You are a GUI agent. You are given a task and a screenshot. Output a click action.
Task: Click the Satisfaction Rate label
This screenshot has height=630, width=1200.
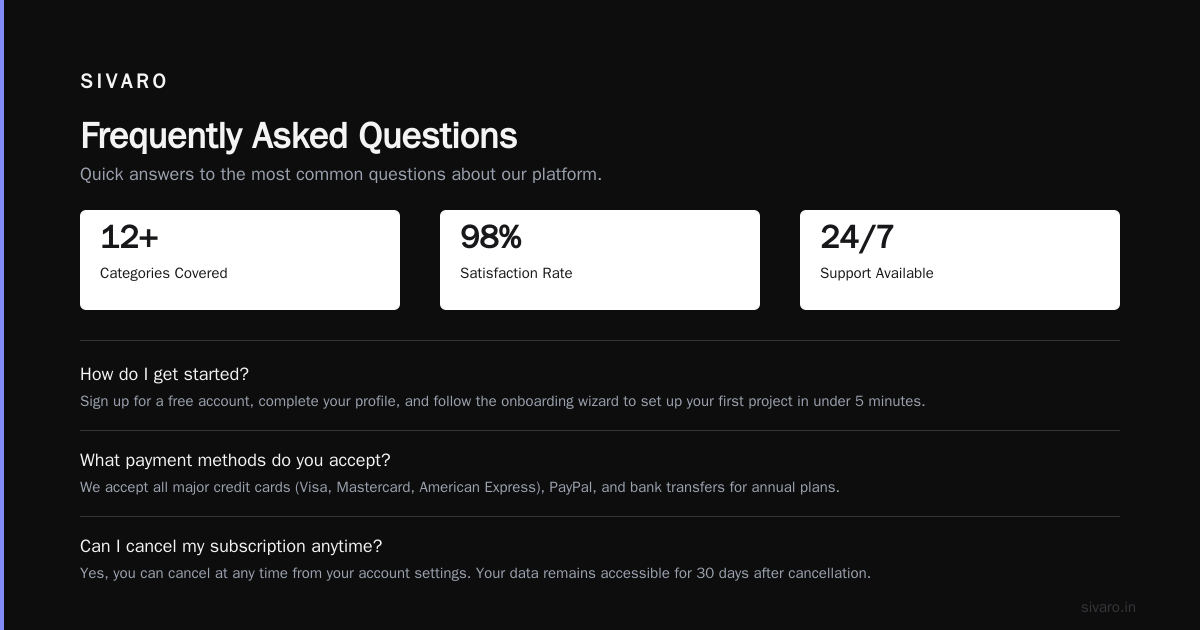pyautogui.click(x=516, y=273)
